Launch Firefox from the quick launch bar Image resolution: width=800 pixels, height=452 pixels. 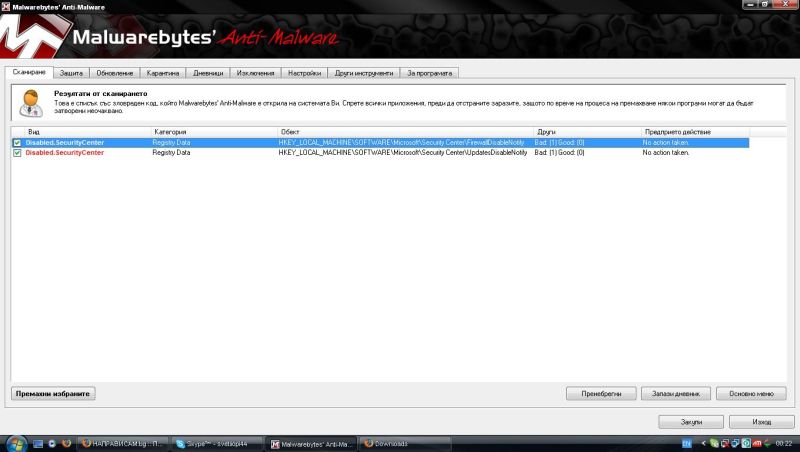tap(66, 443)
